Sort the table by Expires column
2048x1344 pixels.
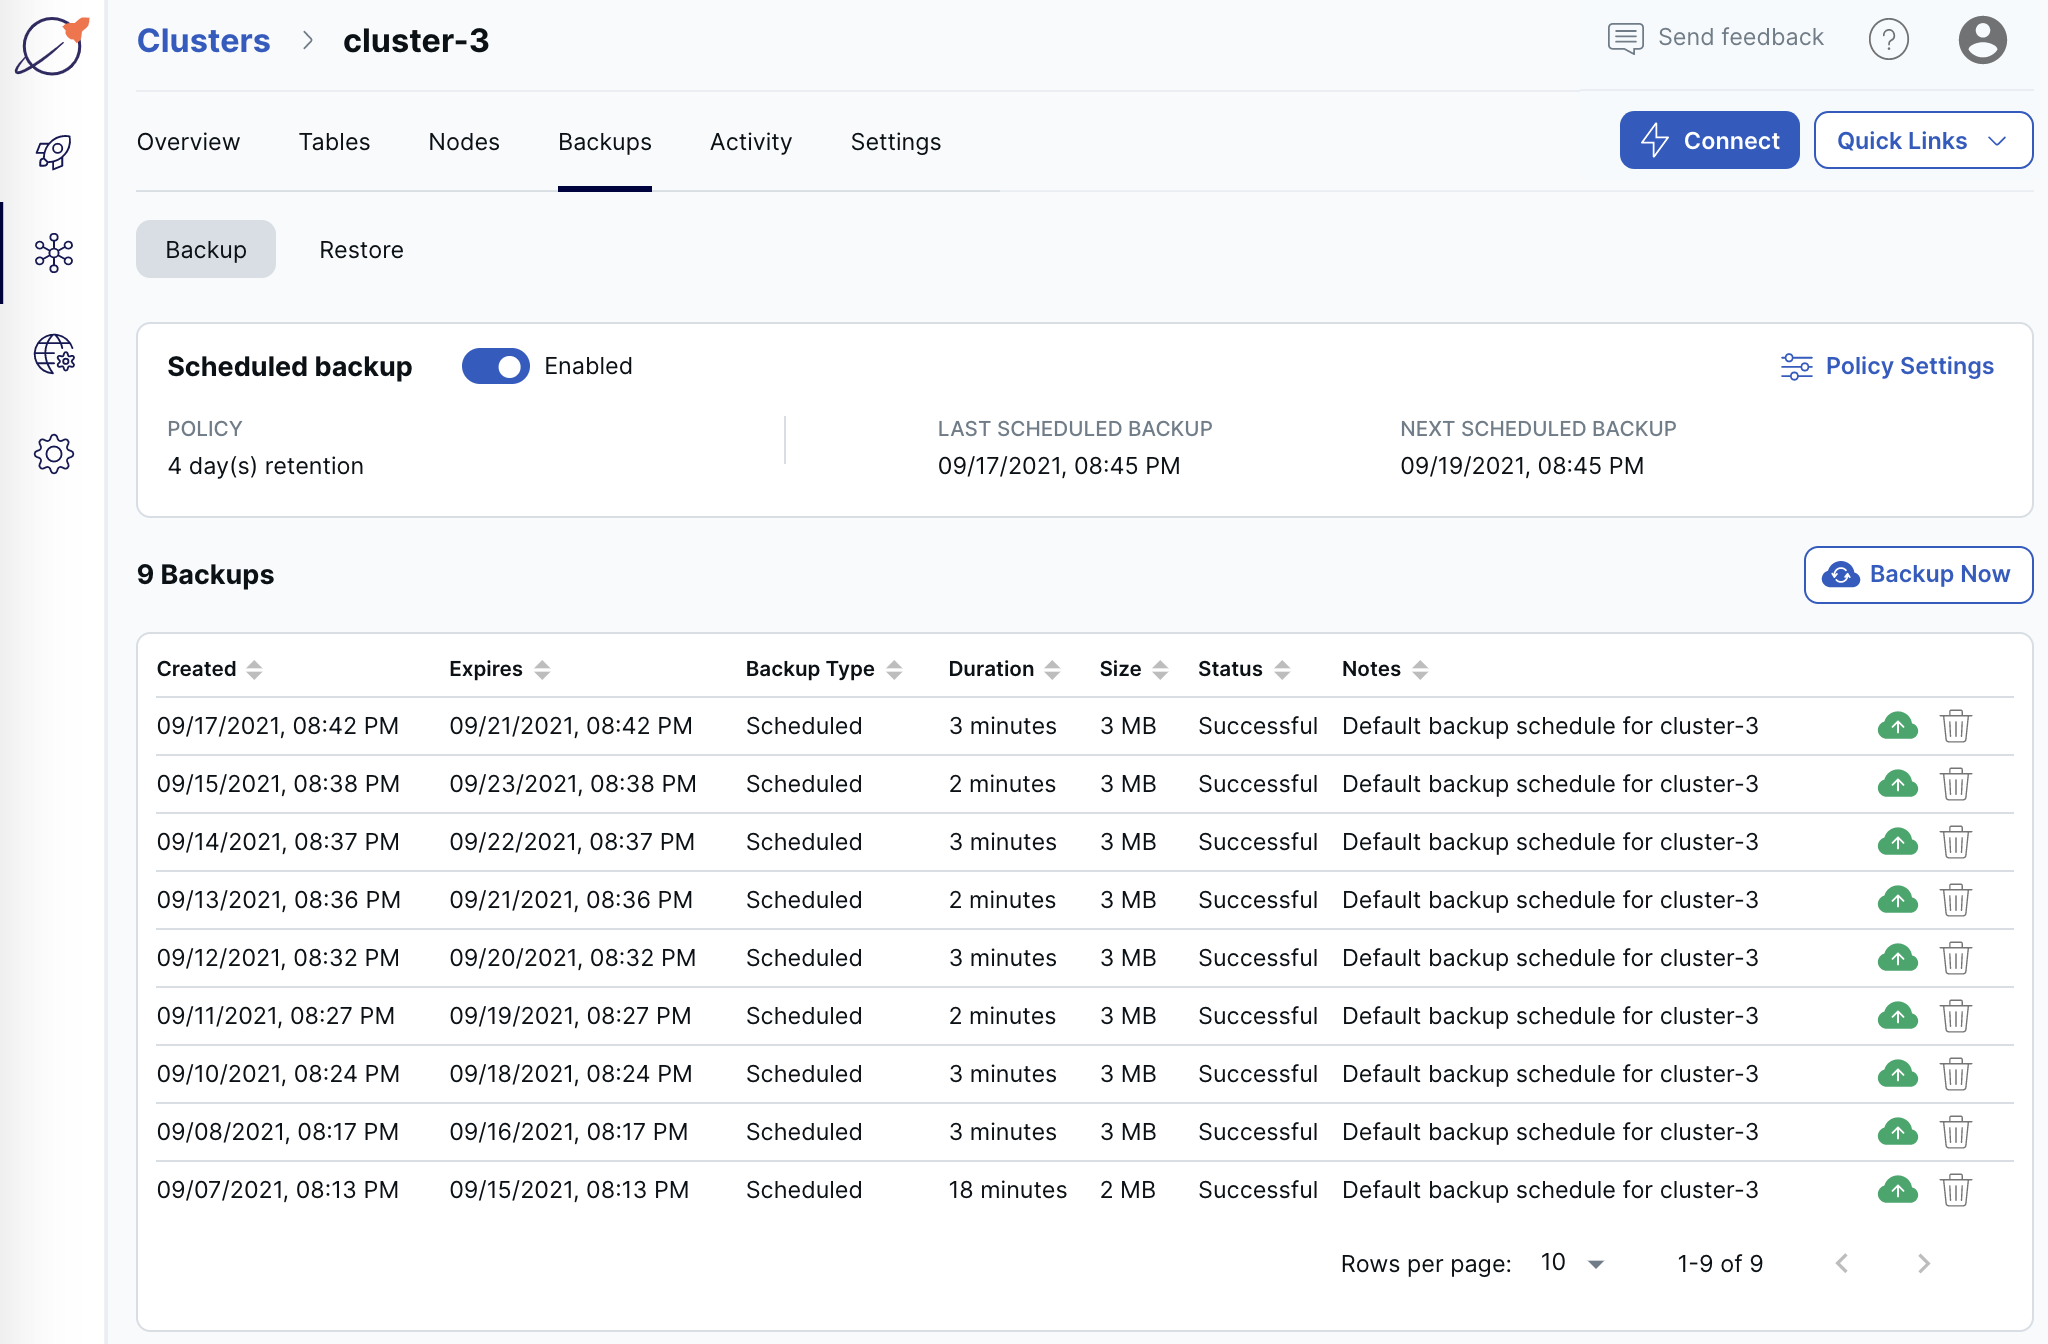pyautogui.click(x=499, y=669)
